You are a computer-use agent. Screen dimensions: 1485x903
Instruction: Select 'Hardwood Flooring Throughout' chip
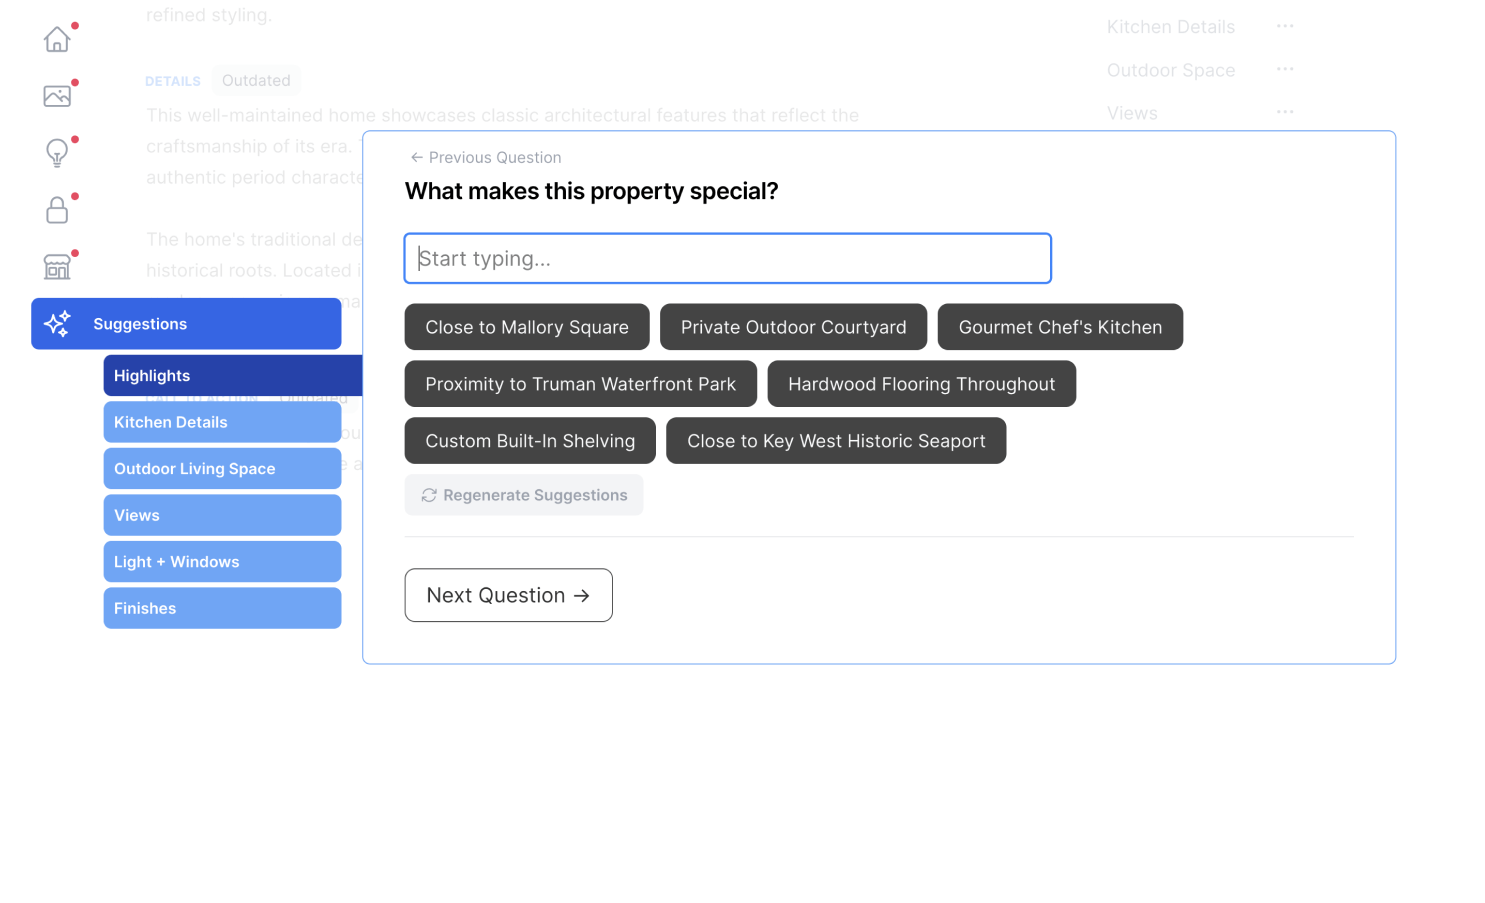click(921, 384)
